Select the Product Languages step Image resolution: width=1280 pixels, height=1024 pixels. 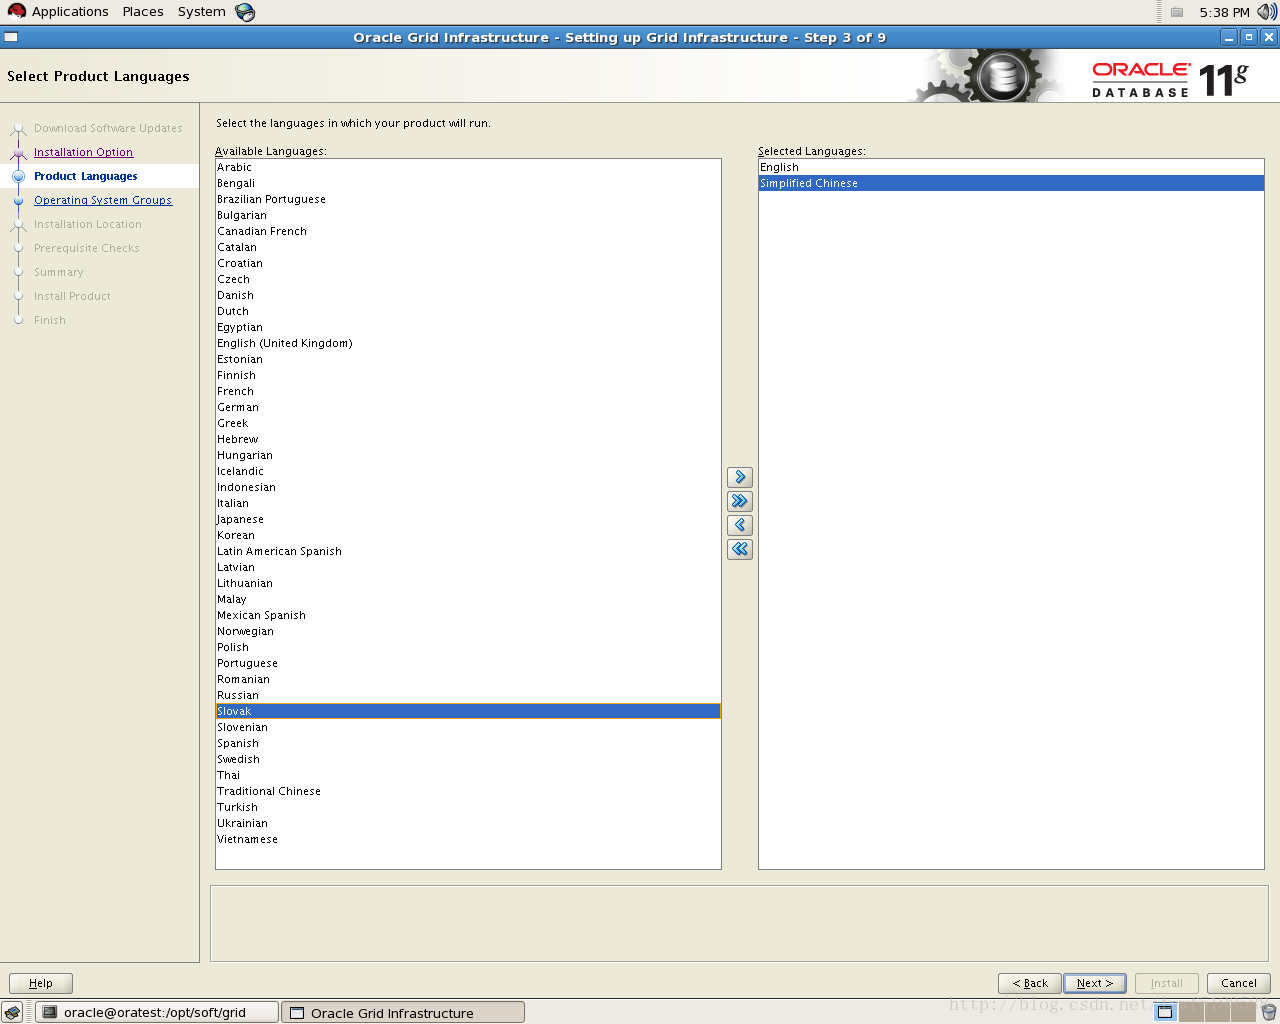[86, 176]
